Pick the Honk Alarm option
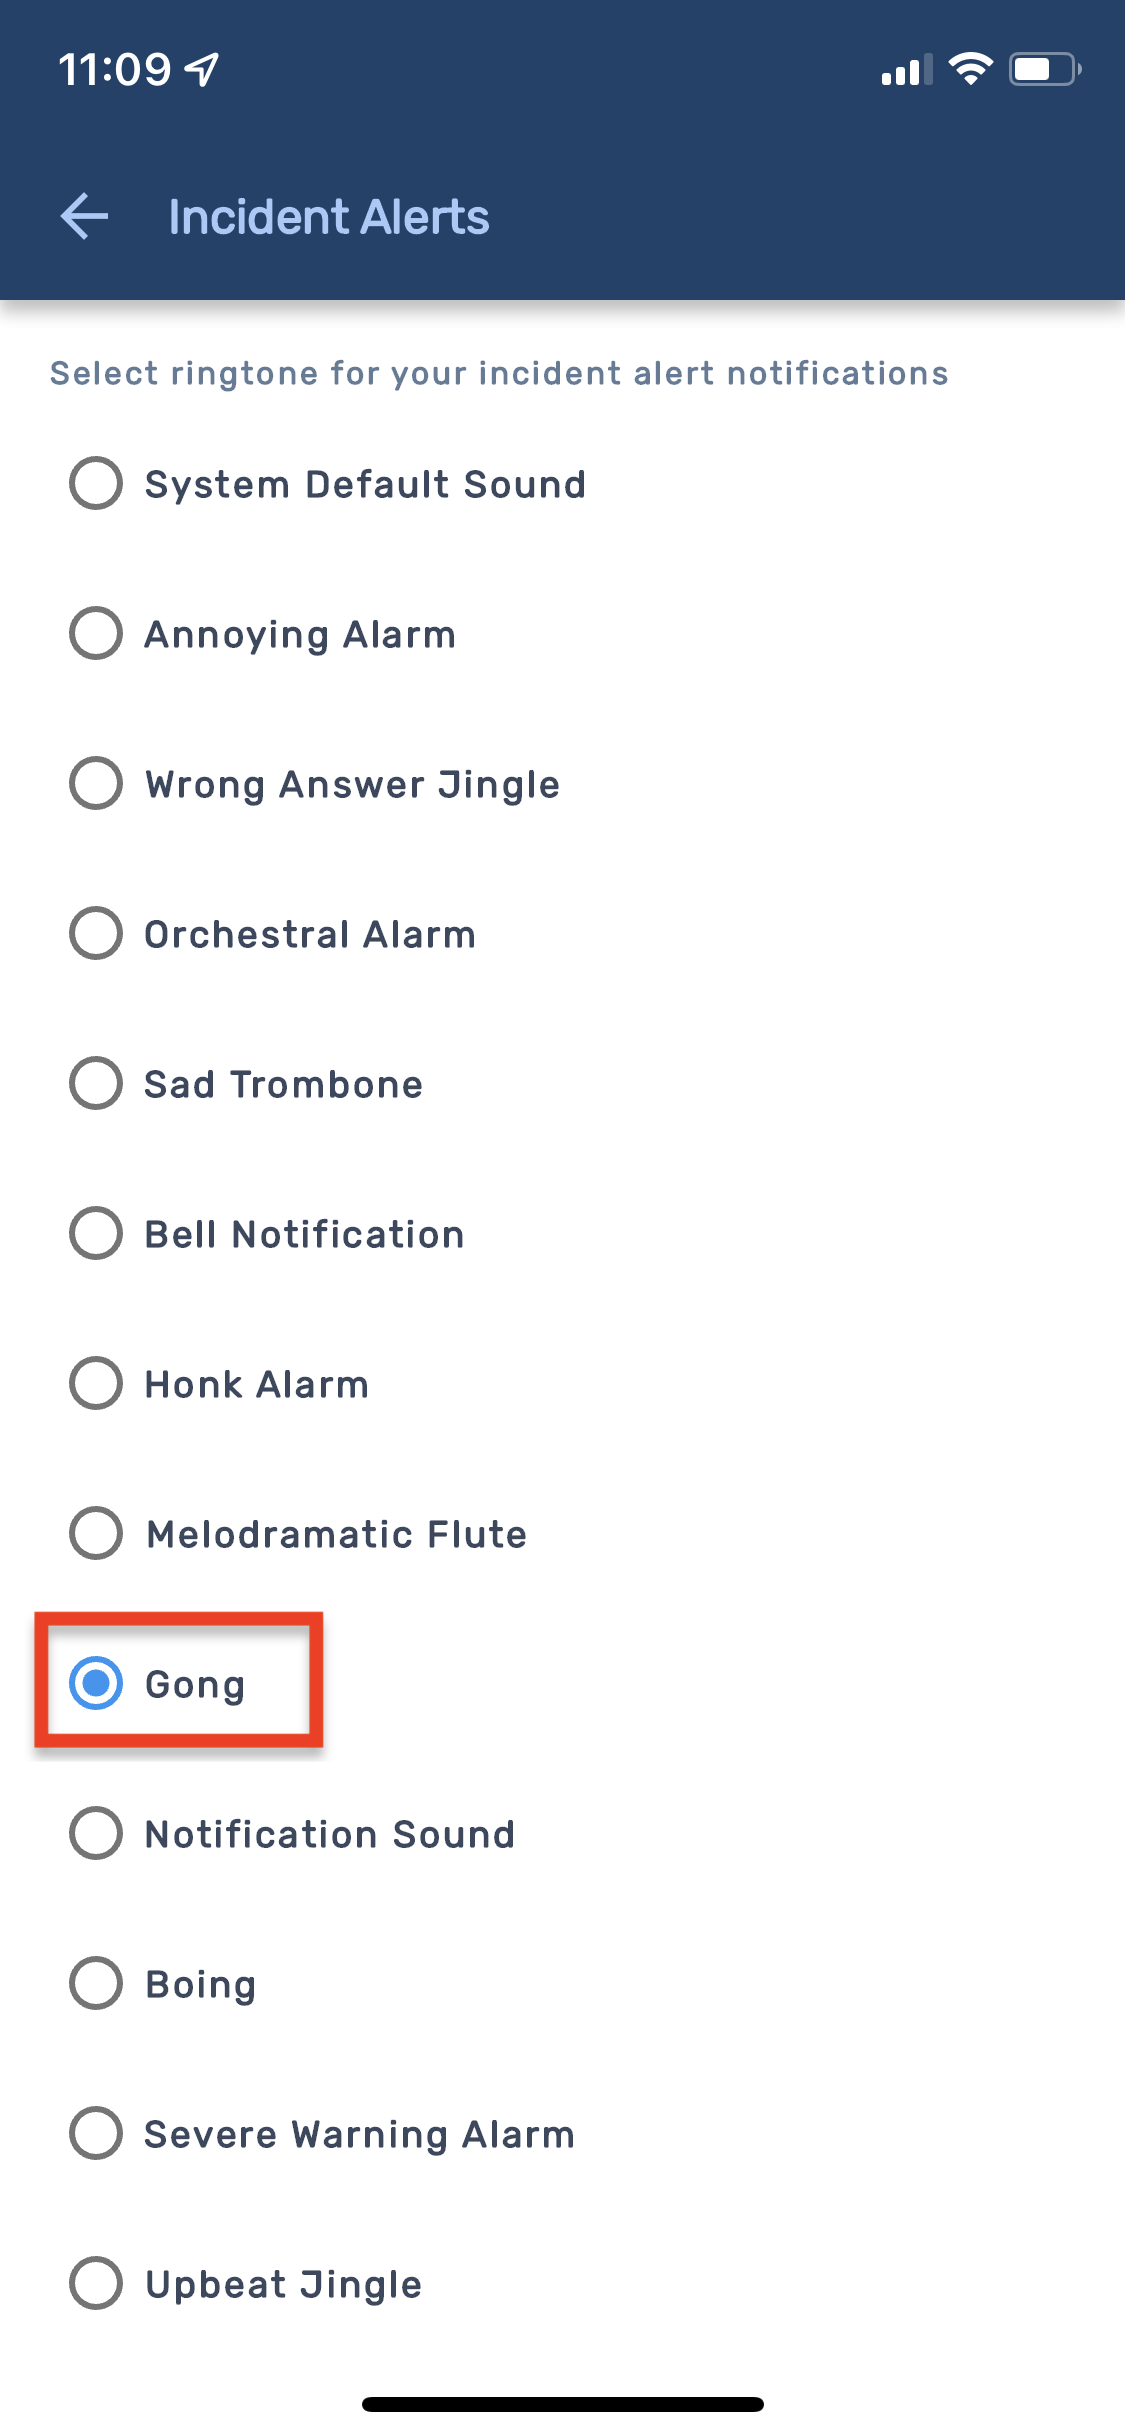This screenshot has height=2436, width=1125. (x=96, y=1384)
